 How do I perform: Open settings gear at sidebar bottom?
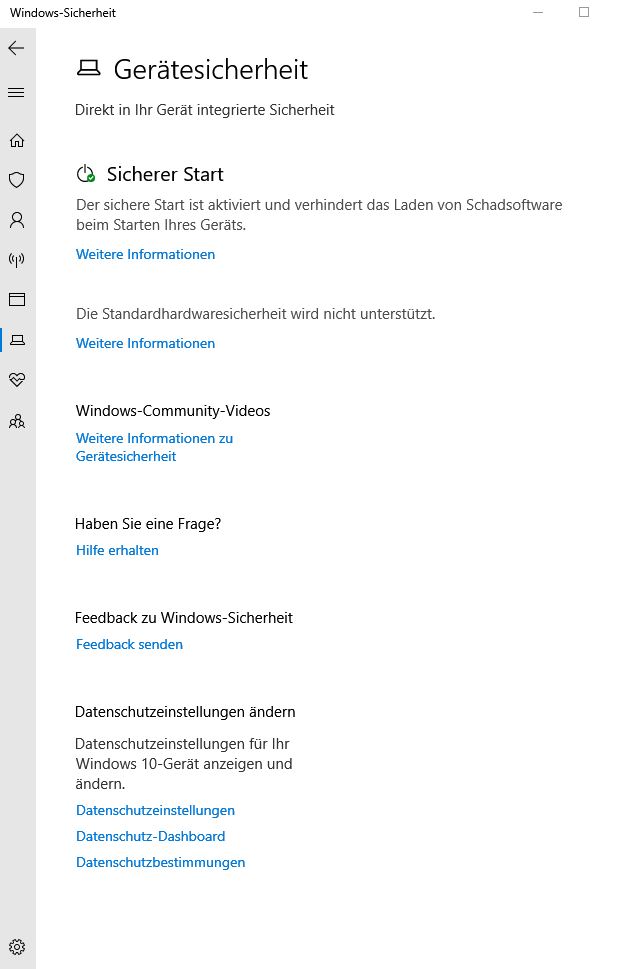(17, 946)
